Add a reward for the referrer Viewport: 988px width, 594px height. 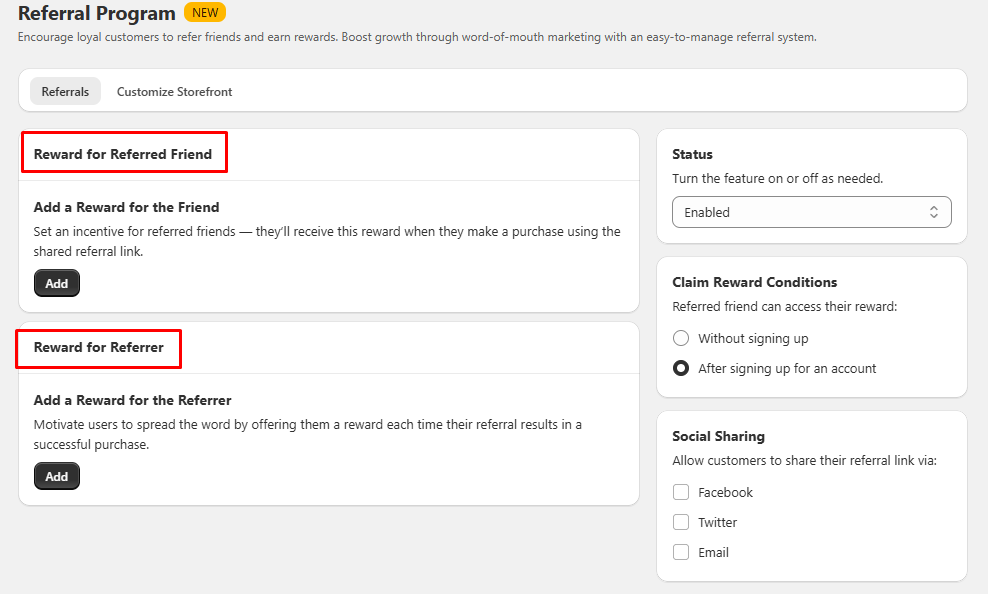57,476
